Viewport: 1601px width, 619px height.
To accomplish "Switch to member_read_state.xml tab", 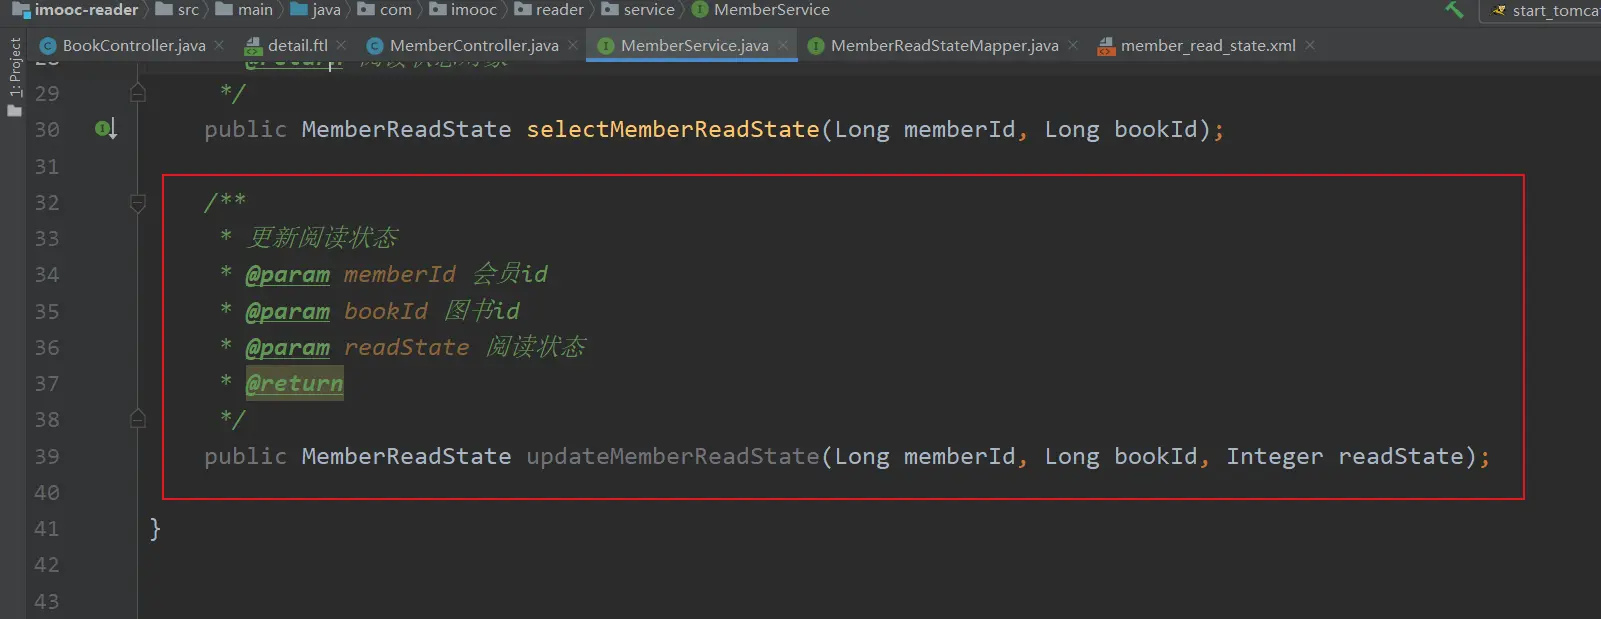I will coord(1208,45).
